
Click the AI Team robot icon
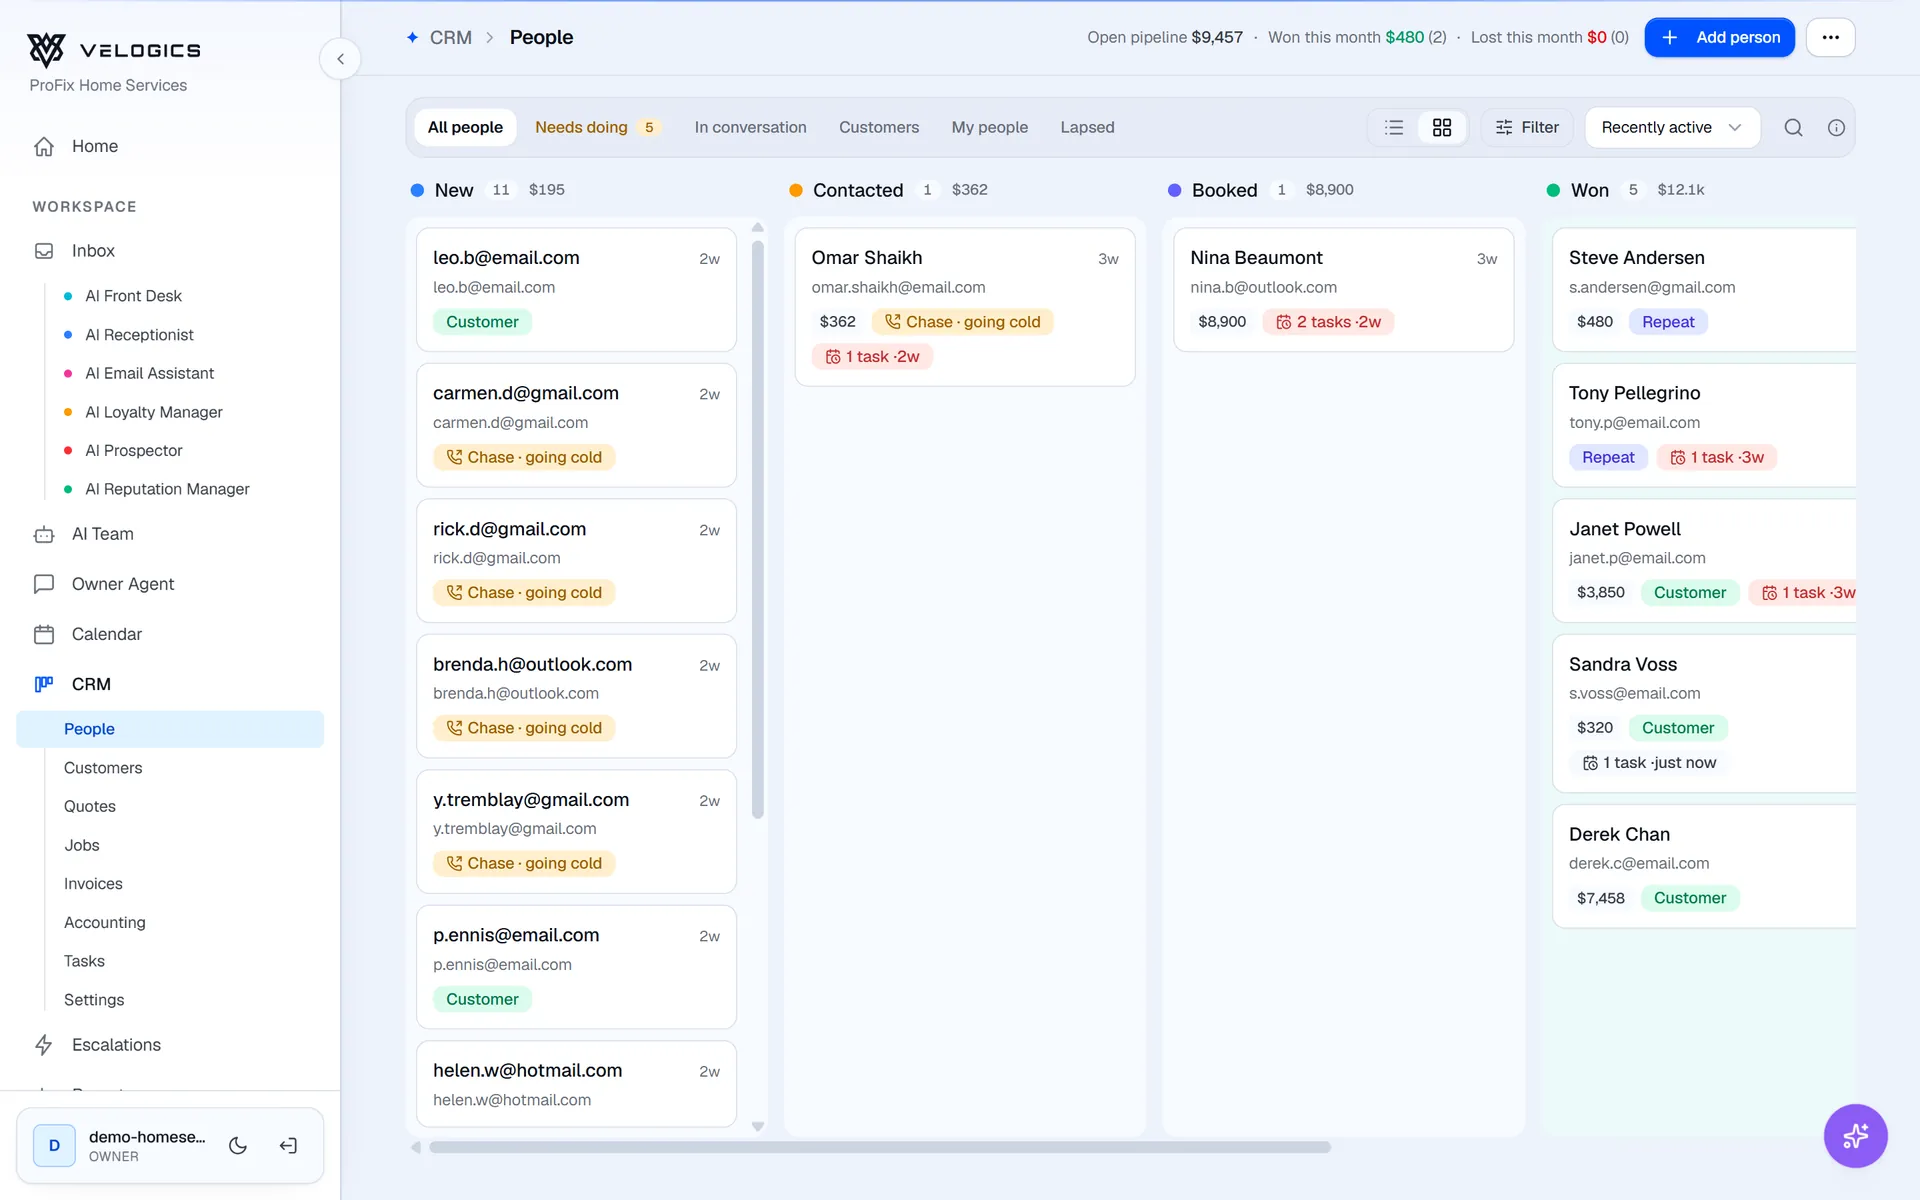[x=44, y=534]
